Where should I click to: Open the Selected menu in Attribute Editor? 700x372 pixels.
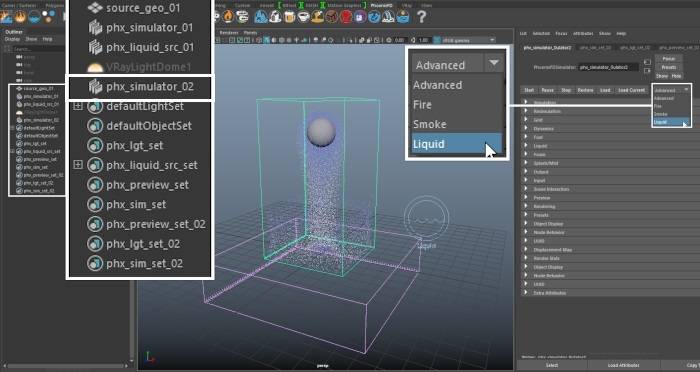(x=541, y=33)
